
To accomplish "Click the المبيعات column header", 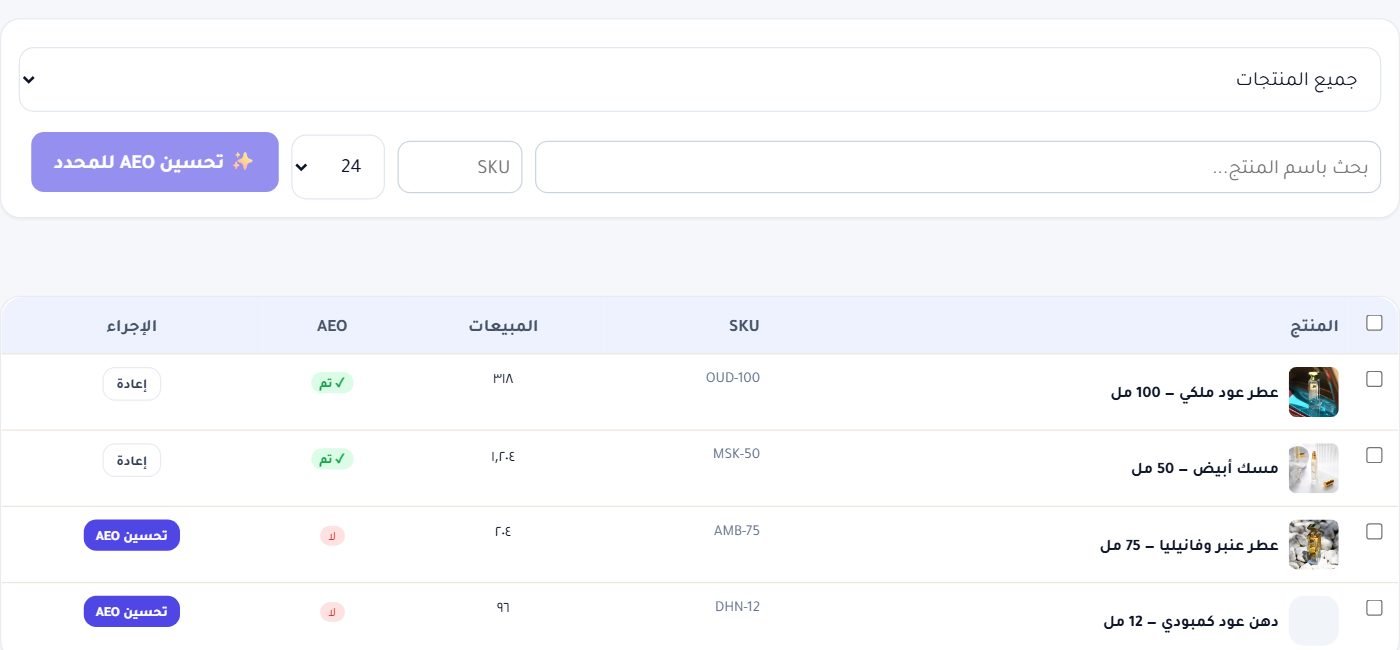I will coord(503,326).
